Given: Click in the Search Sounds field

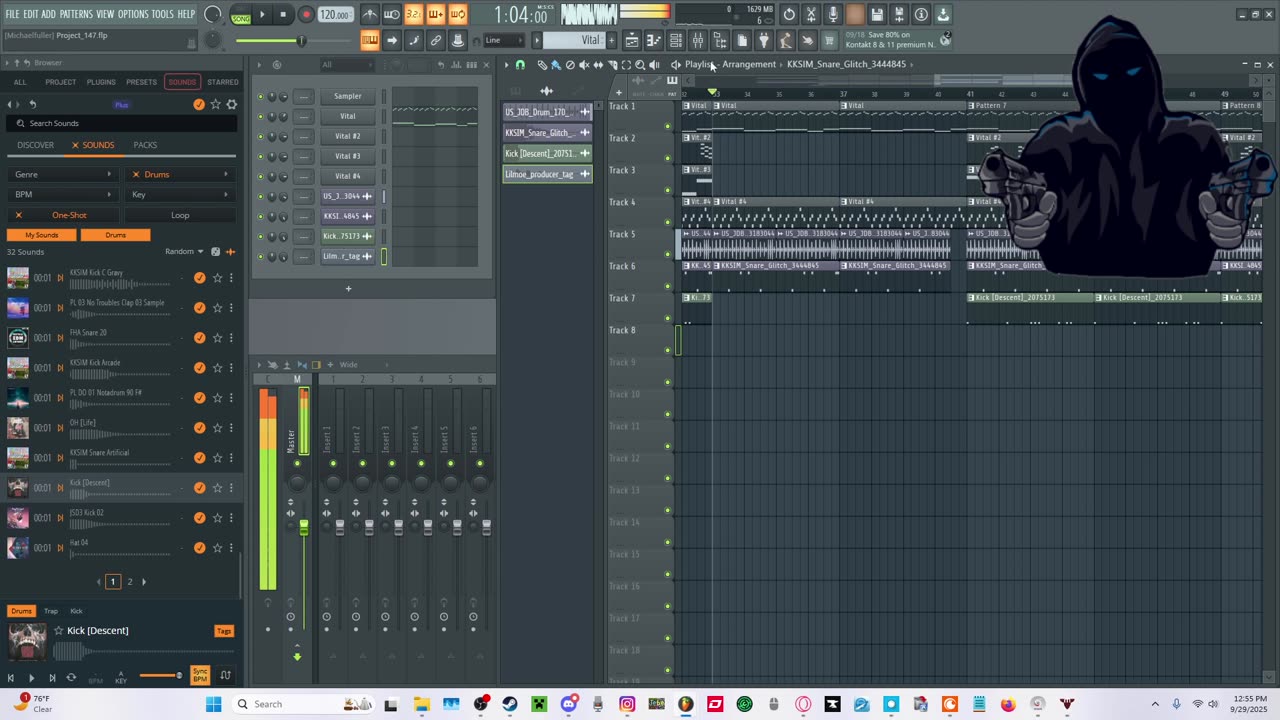Looking at the screenshot, I should [x=120, y=123].
